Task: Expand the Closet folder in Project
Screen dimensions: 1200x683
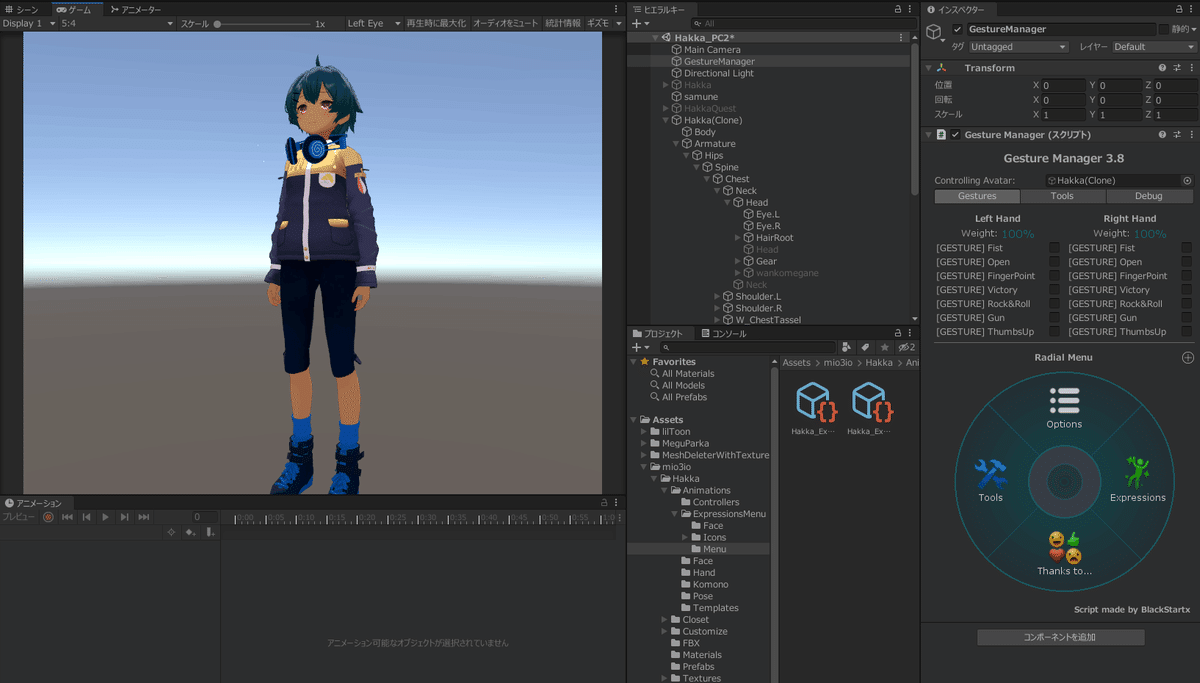Action: pos(665,620)
